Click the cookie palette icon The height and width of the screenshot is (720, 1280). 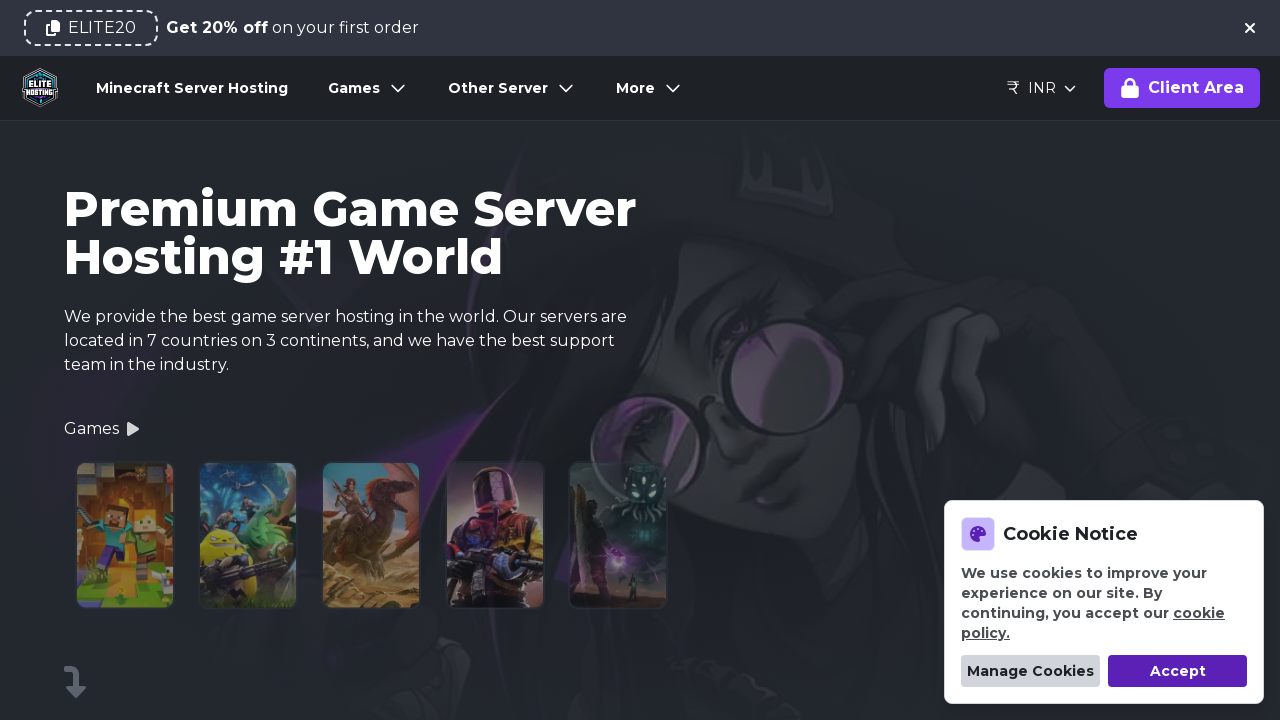click(x=978, y=534)
